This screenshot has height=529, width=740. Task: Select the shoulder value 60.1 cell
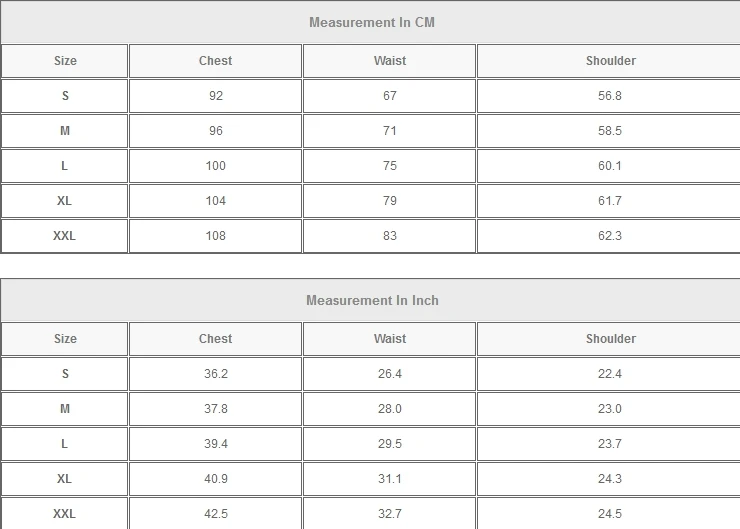(x=610, y=166)
